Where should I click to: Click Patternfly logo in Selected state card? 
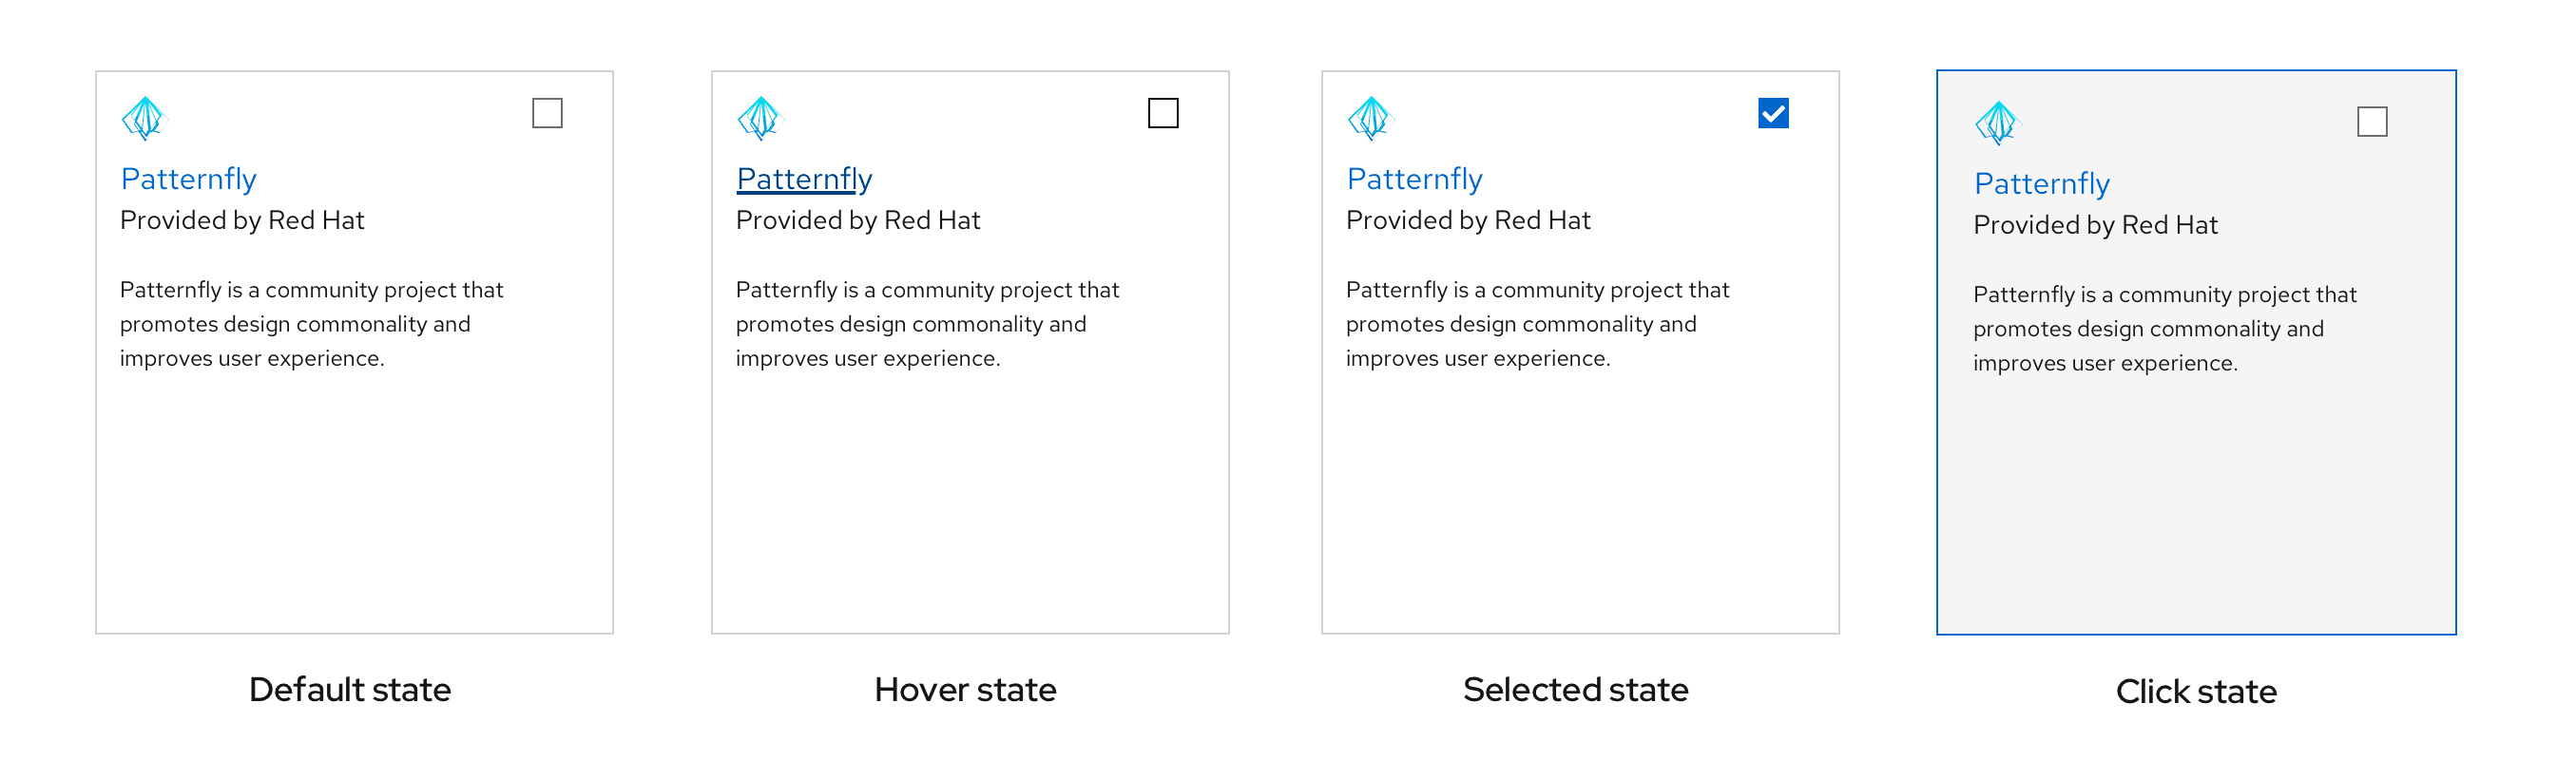[1371, 118]
